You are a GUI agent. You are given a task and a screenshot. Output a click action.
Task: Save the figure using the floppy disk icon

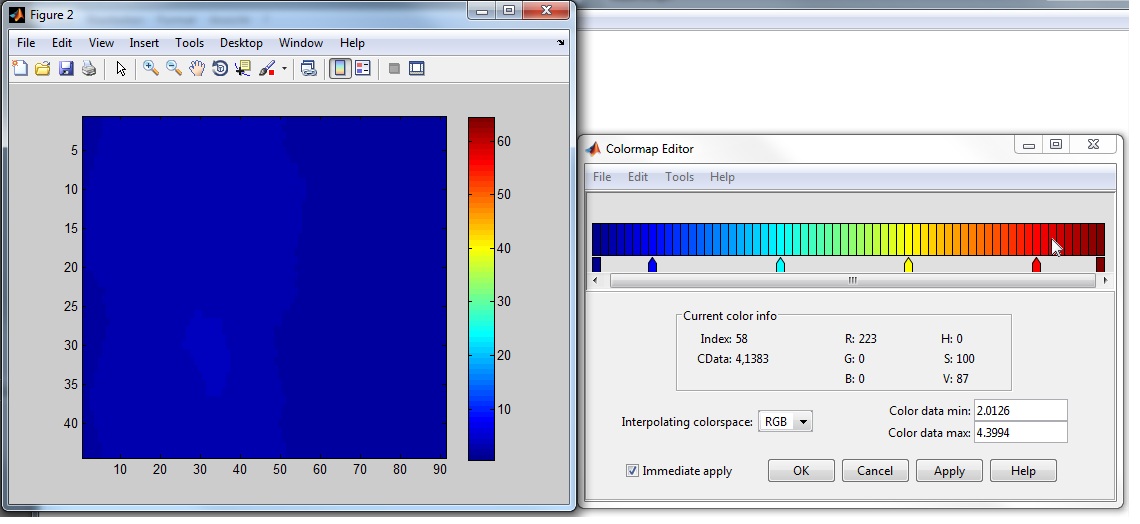coord(66,69)
